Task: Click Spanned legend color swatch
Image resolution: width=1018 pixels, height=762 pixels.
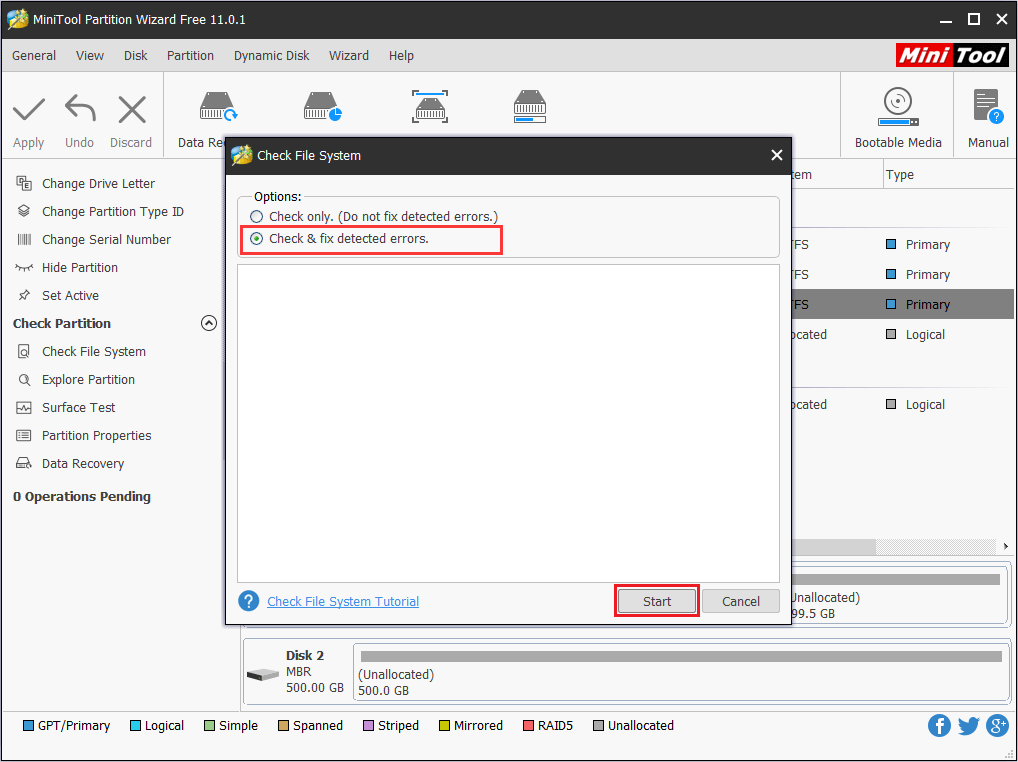Action: coord(283,726)
